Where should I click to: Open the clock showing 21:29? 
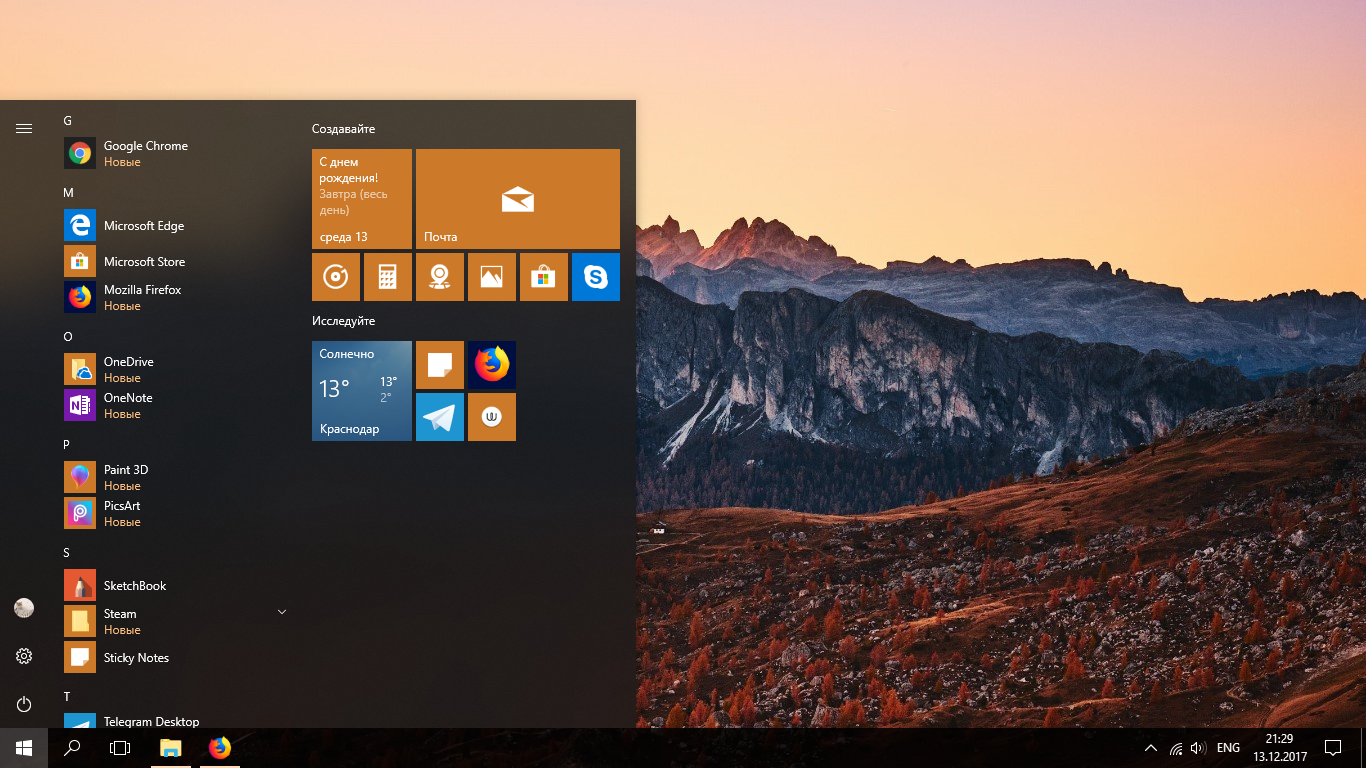pos(1280,748)
